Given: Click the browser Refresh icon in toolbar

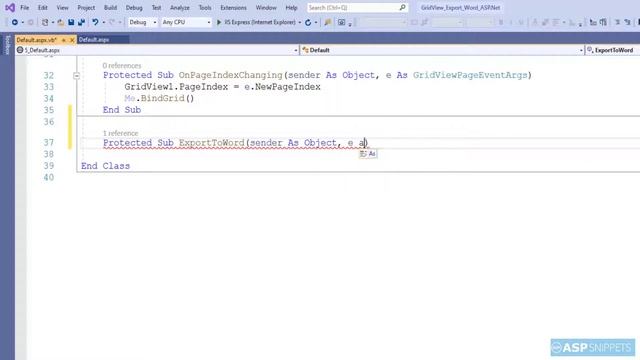Looking at the screenshot, I should (x=308, y=22).
